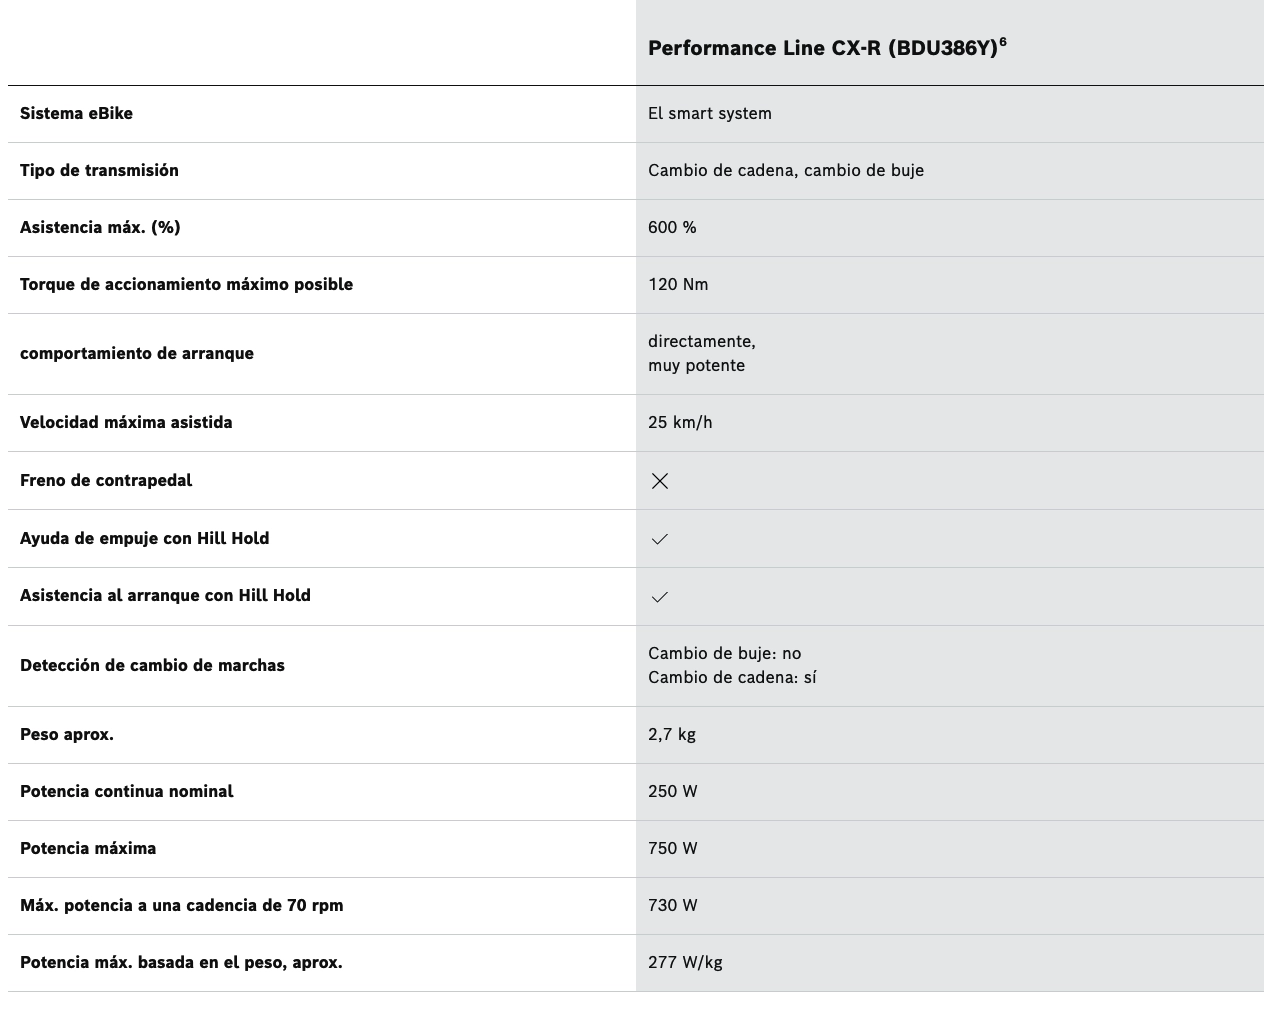Click checkmark icon for Asistencia al arranque

pos(659,597)
